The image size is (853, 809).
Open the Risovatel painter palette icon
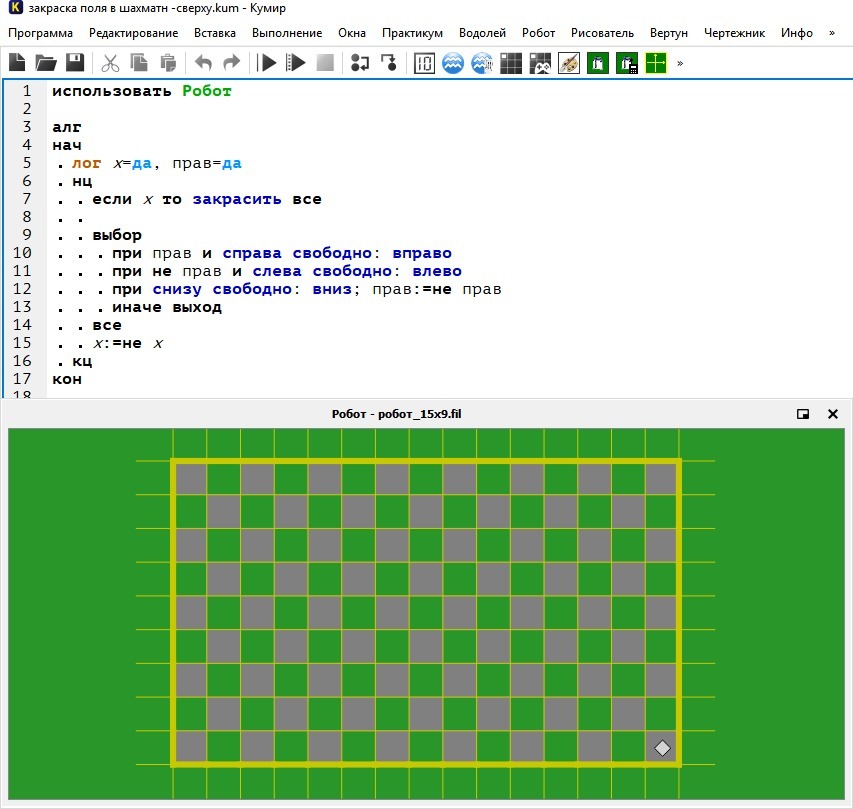tap(569, 63)
